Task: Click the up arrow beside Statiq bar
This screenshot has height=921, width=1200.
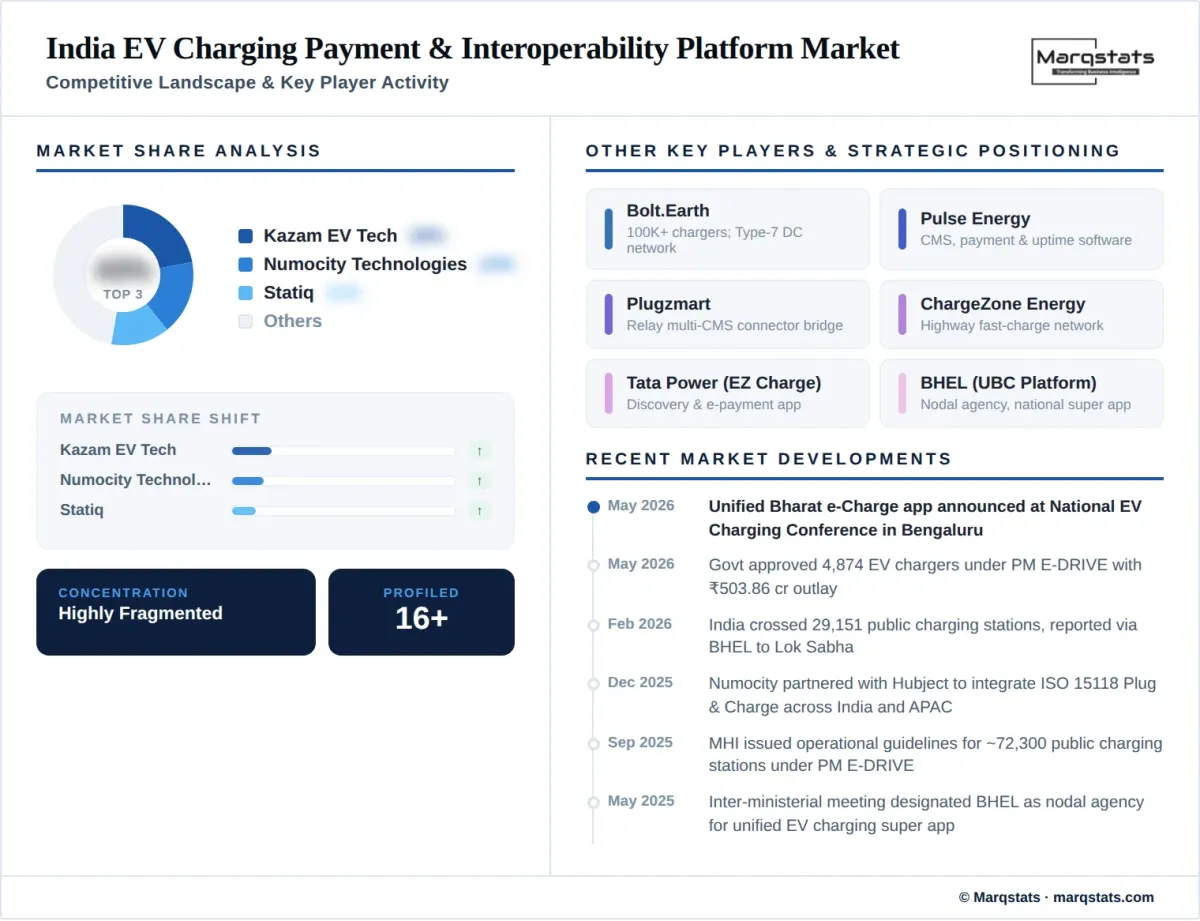Action: pyautogui.click(x=480, y=511)
